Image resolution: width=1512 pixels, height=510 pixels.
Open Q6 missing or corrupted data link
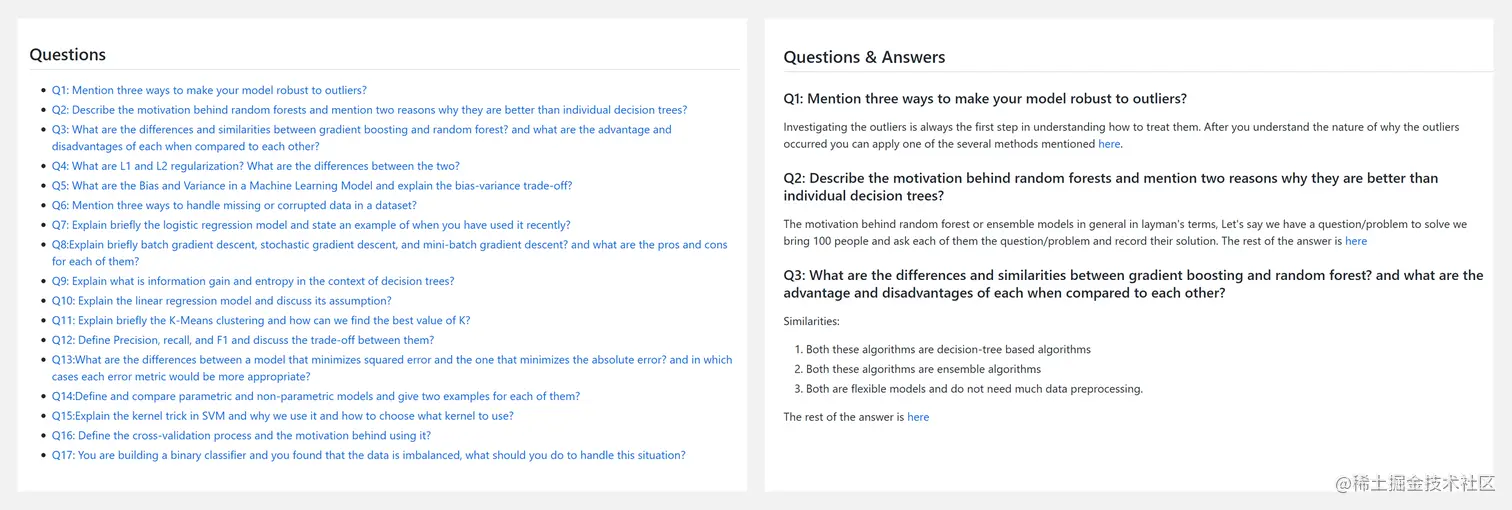[x=234, y=205]
